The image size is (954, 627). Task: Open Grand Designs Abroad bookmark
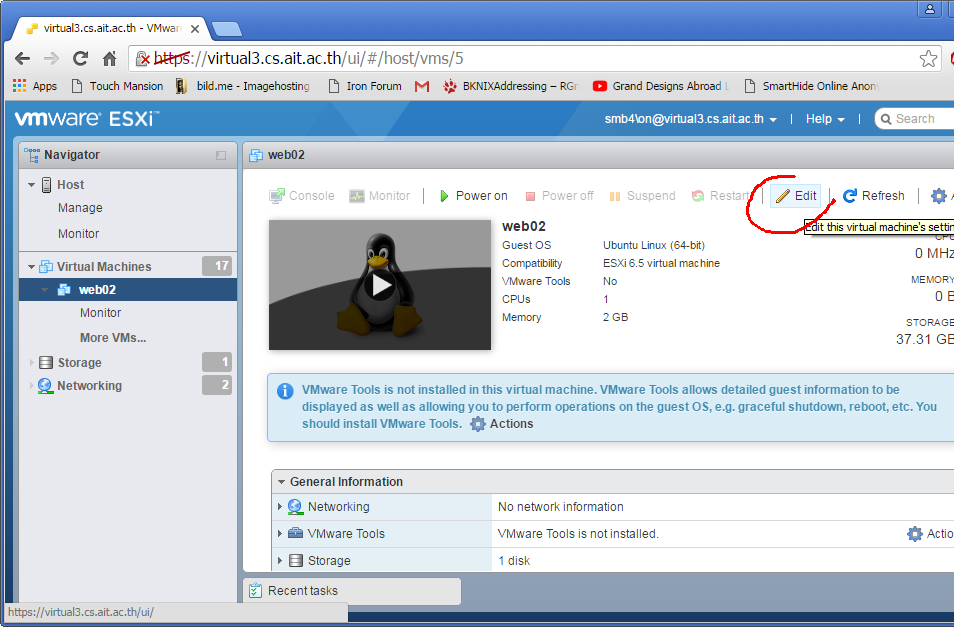pos(661,86)
